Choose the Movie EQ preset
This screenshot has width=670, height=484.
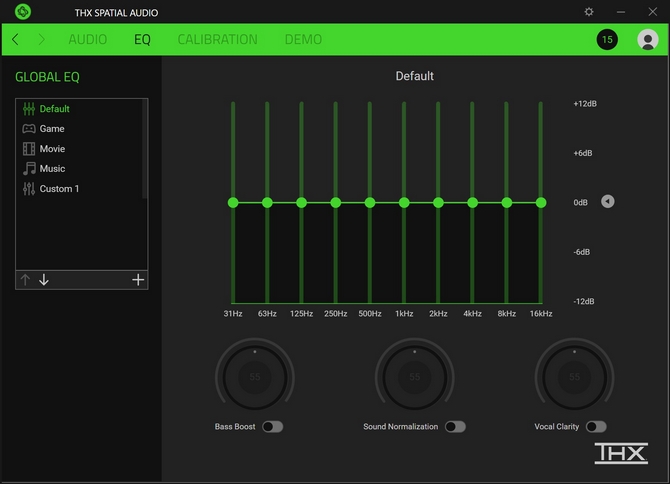pyautogui.click(x=81, y=149)
